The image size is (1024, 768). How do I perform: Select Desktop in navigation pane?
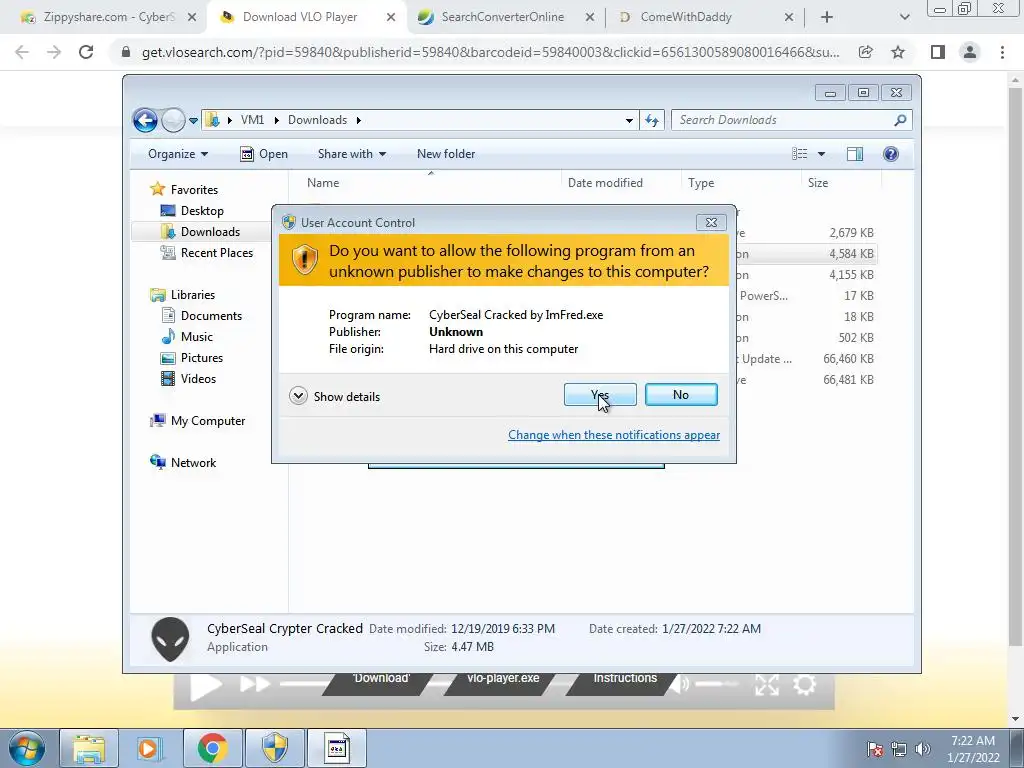click(202, 211)
